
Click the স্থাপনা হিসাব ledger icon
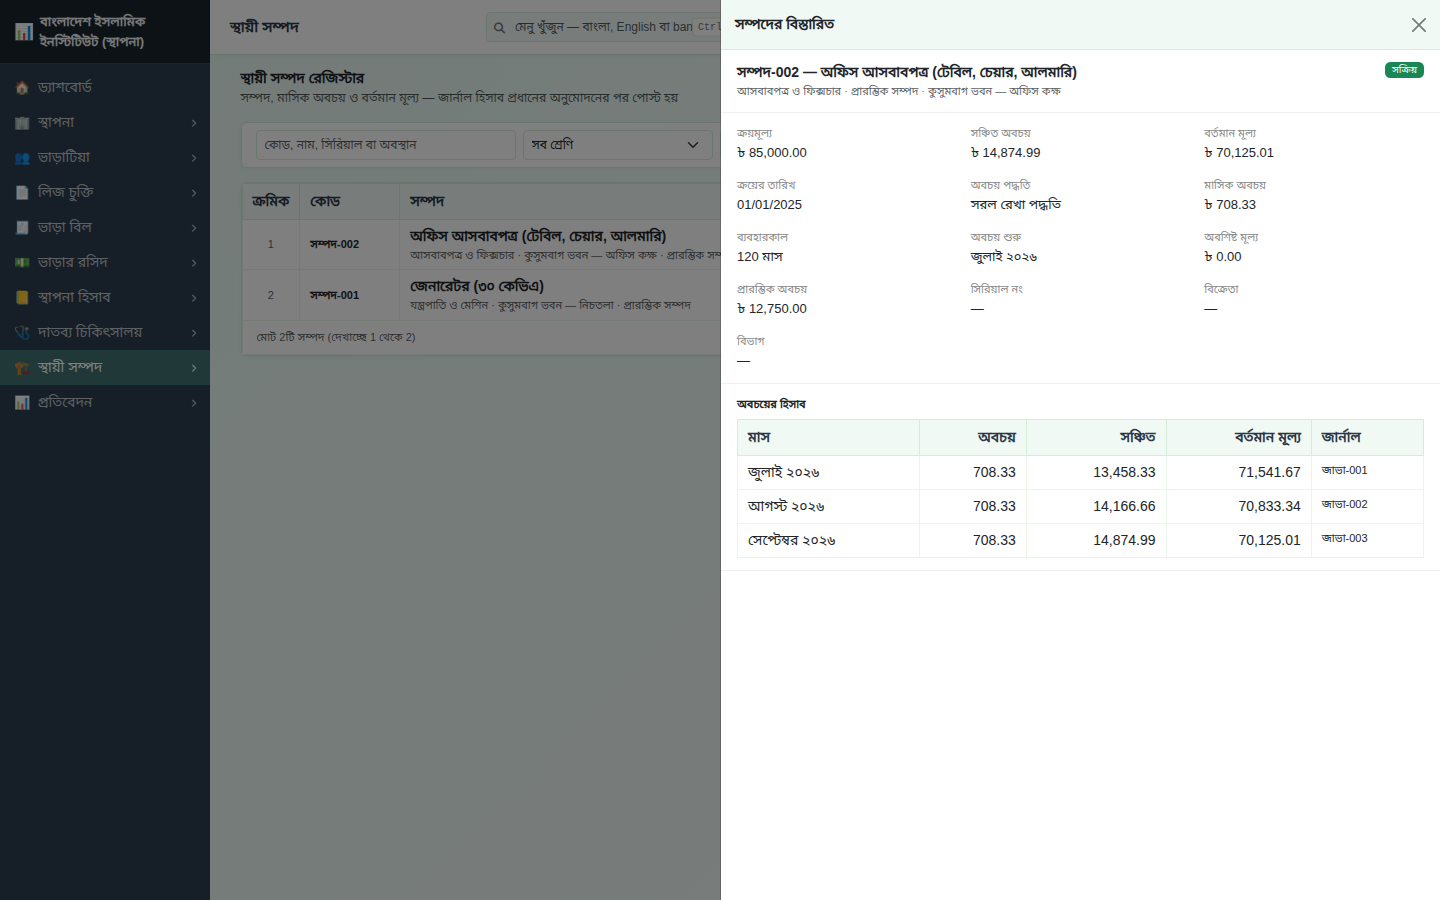pyautogui.click(x=22, y=298)
